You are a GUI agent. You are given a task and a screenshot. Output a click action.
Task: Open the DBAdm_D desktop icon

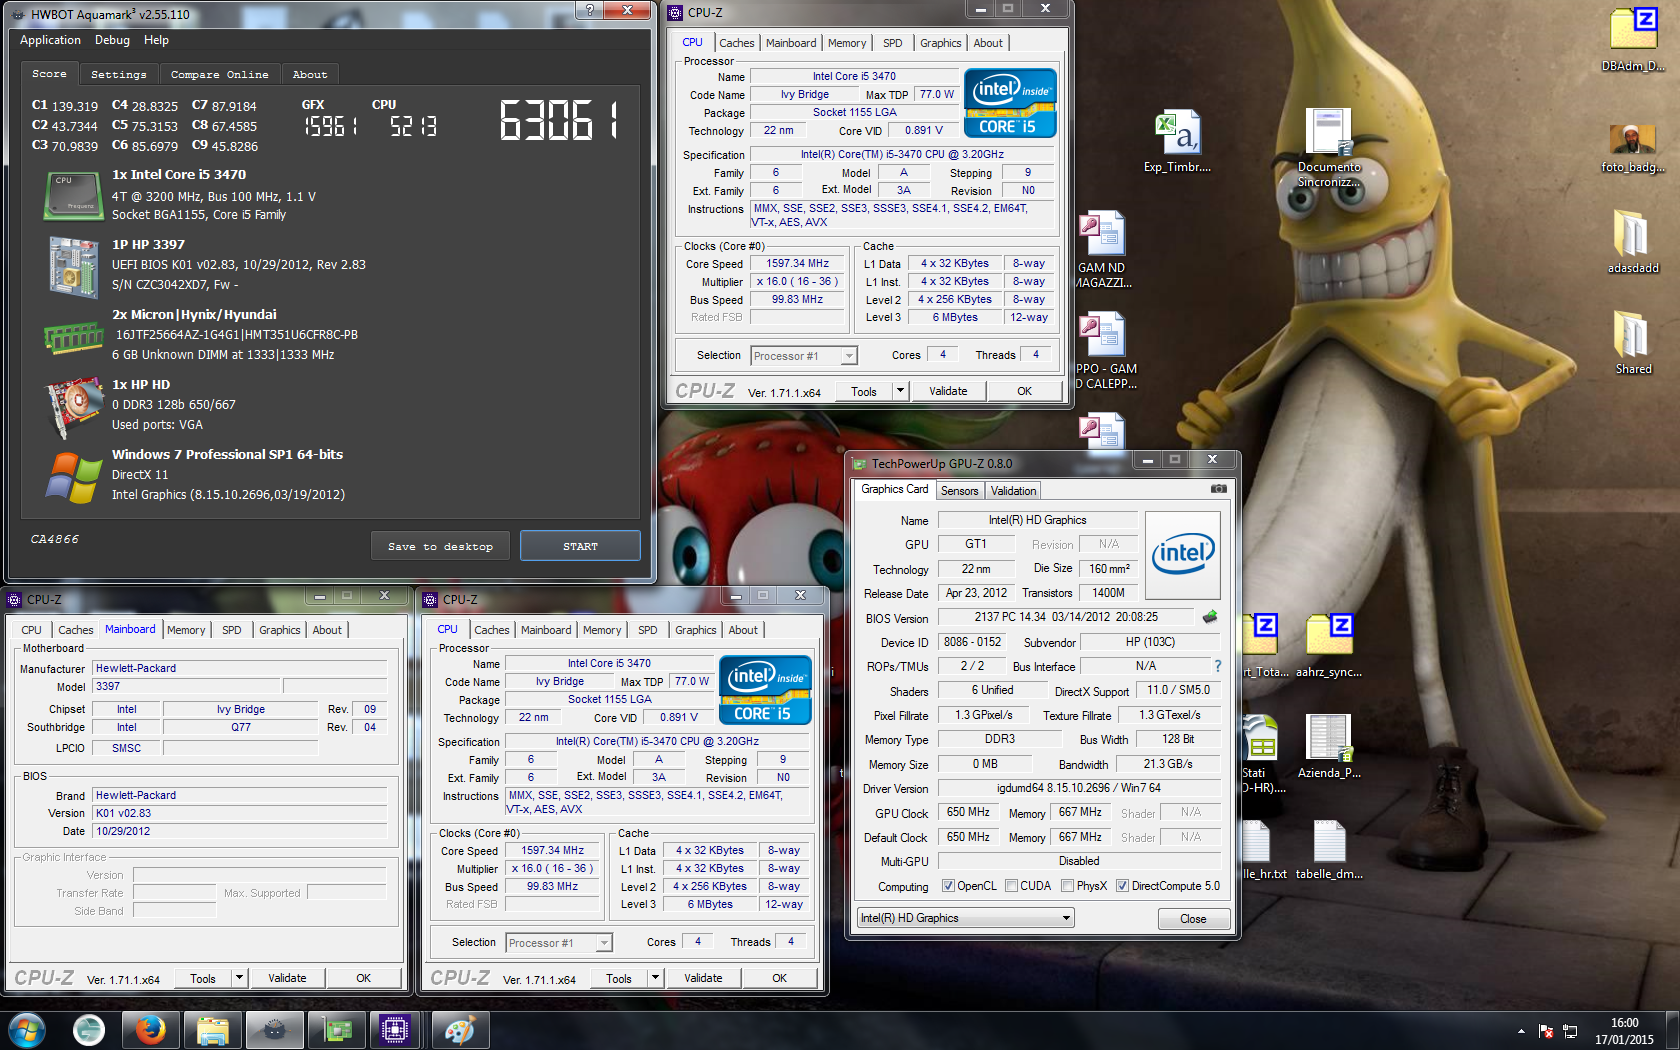1633,40
